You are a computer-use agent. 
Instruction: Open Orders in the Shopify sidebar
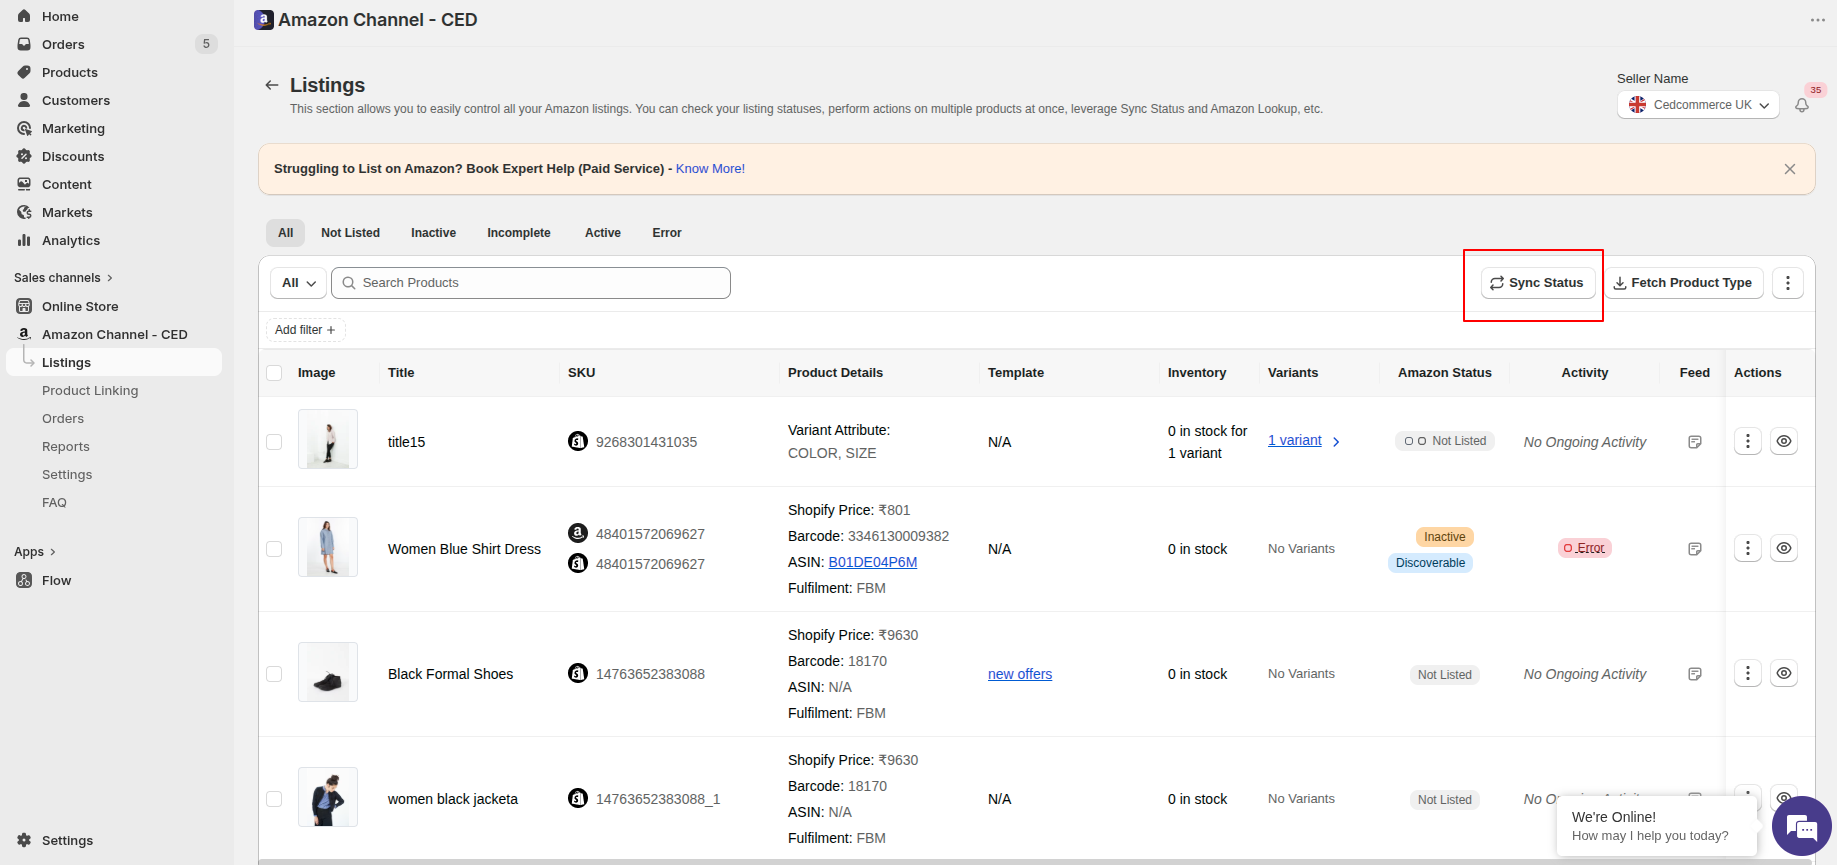[63, 44]
